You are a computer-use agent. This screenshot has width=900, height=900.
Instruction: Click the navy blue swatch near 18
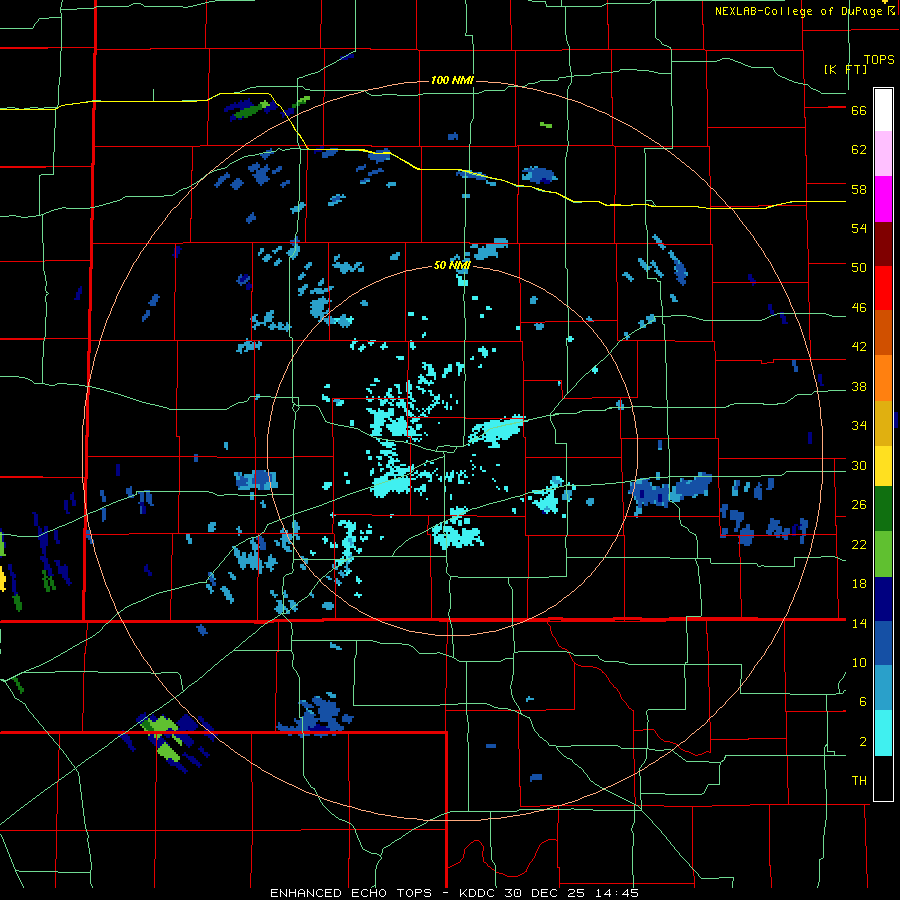[x=883, y=599]
